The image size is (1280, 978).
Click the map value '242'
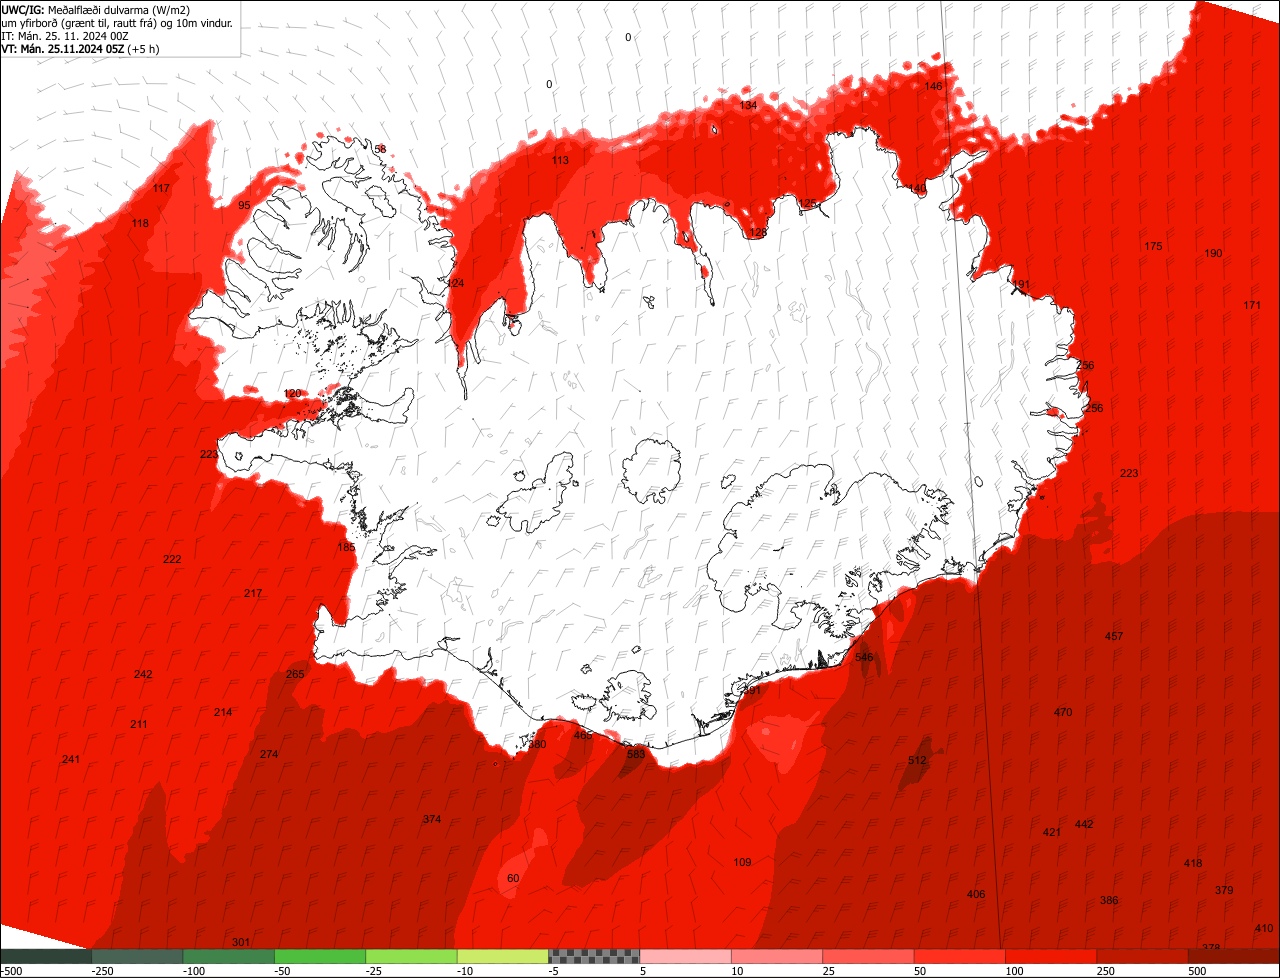[143, 674]
